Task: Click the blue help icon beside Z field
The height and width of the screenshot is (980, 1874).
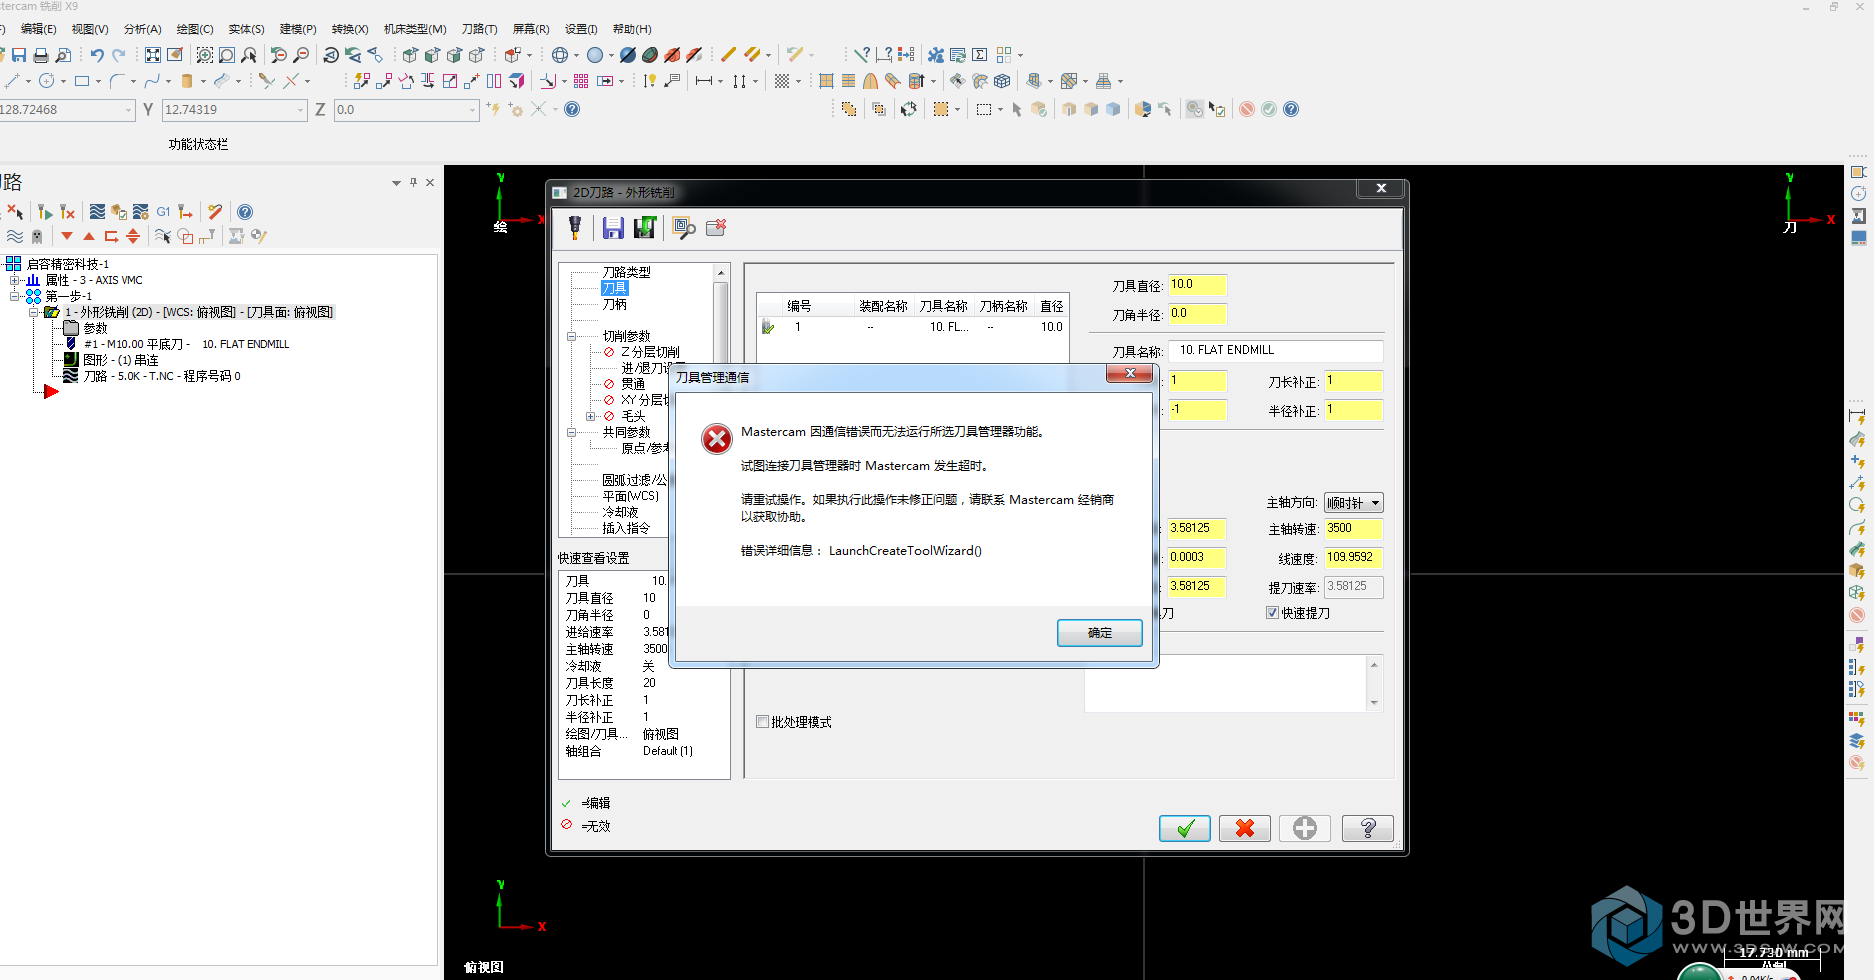Action: pos(572,109)
